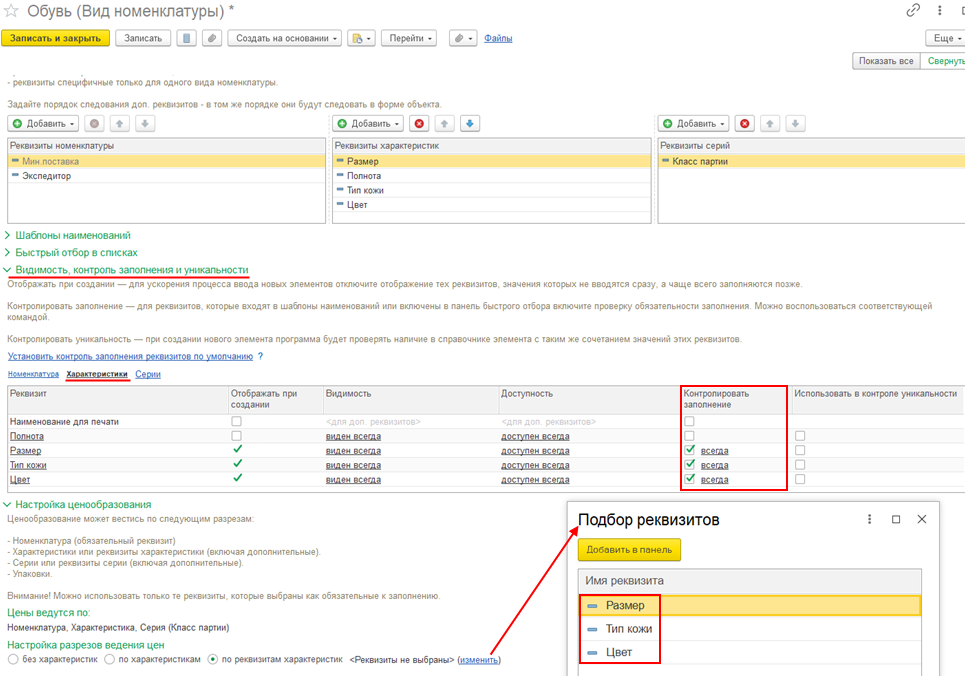
Task: Delete the selected characteristic attribute with red X
Action: [x=419, y=124]
